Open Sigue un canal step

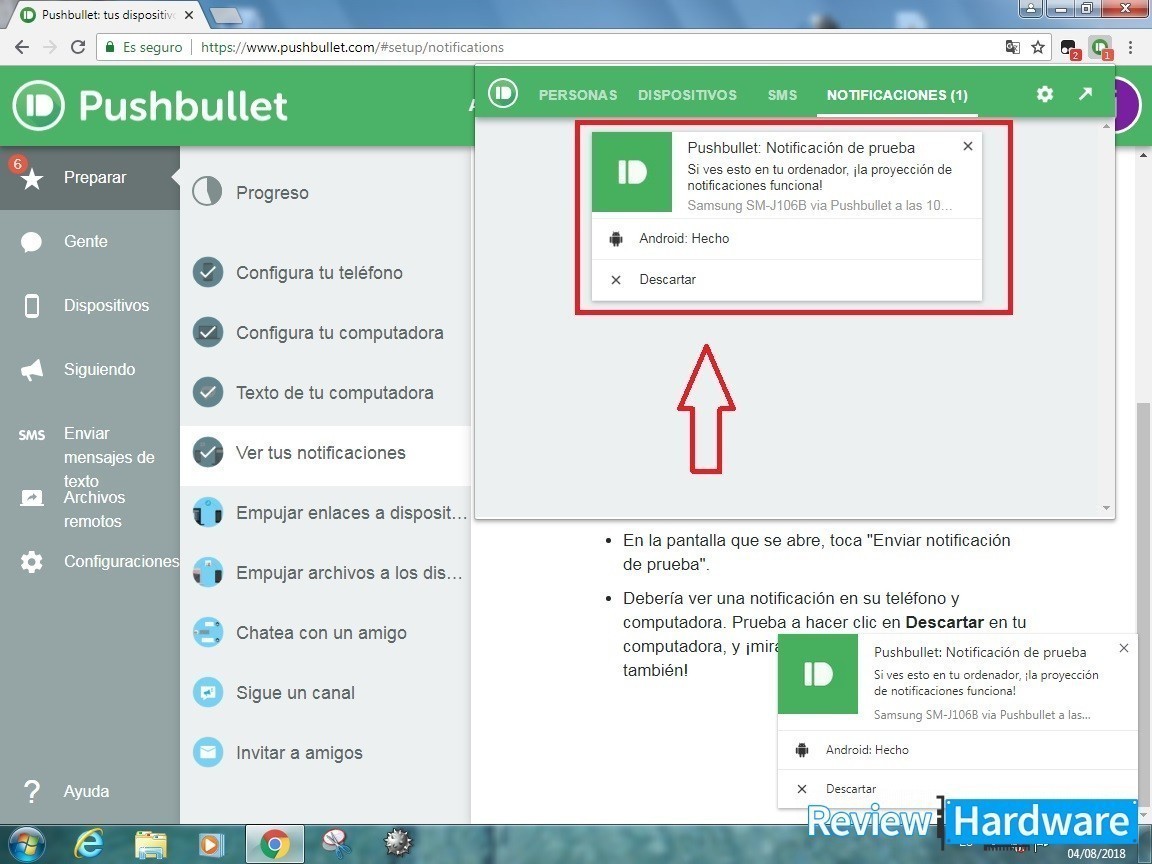pos(325,693)
